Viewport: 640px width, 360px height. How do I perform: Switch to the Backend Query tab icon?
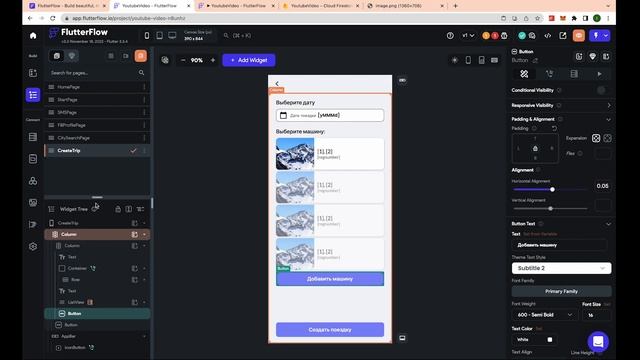point(574,74)
